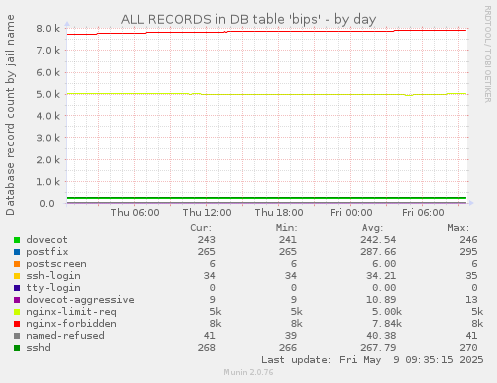Click the 8.0 k y-axis label

[48, 29]
